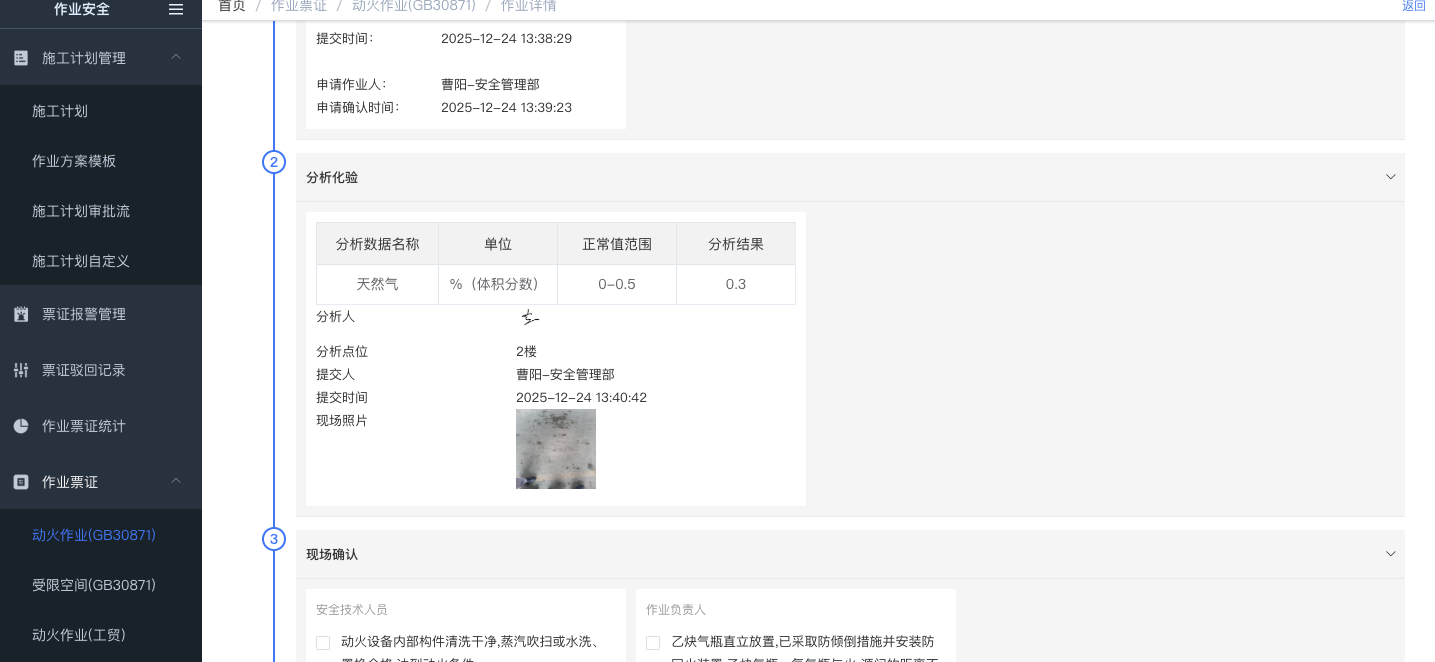Collapse the 现场确认 section chevron
The height and width of the screenshot is (662, 1435).
click(1390, 554)
